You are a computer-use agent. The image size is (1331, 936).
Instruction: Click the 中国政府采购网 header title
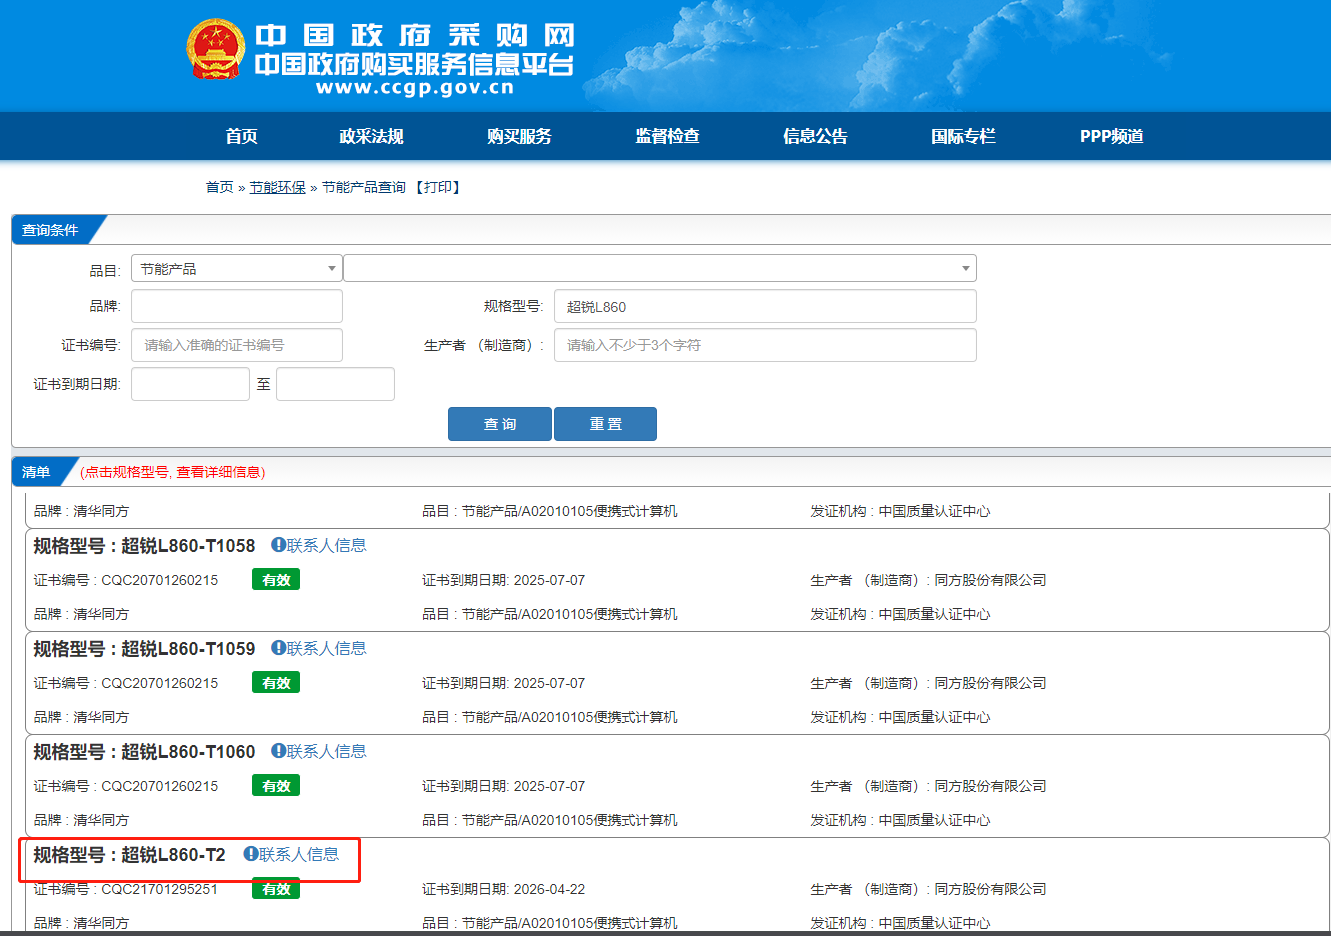pyautogui.click(x=415, y=35)
